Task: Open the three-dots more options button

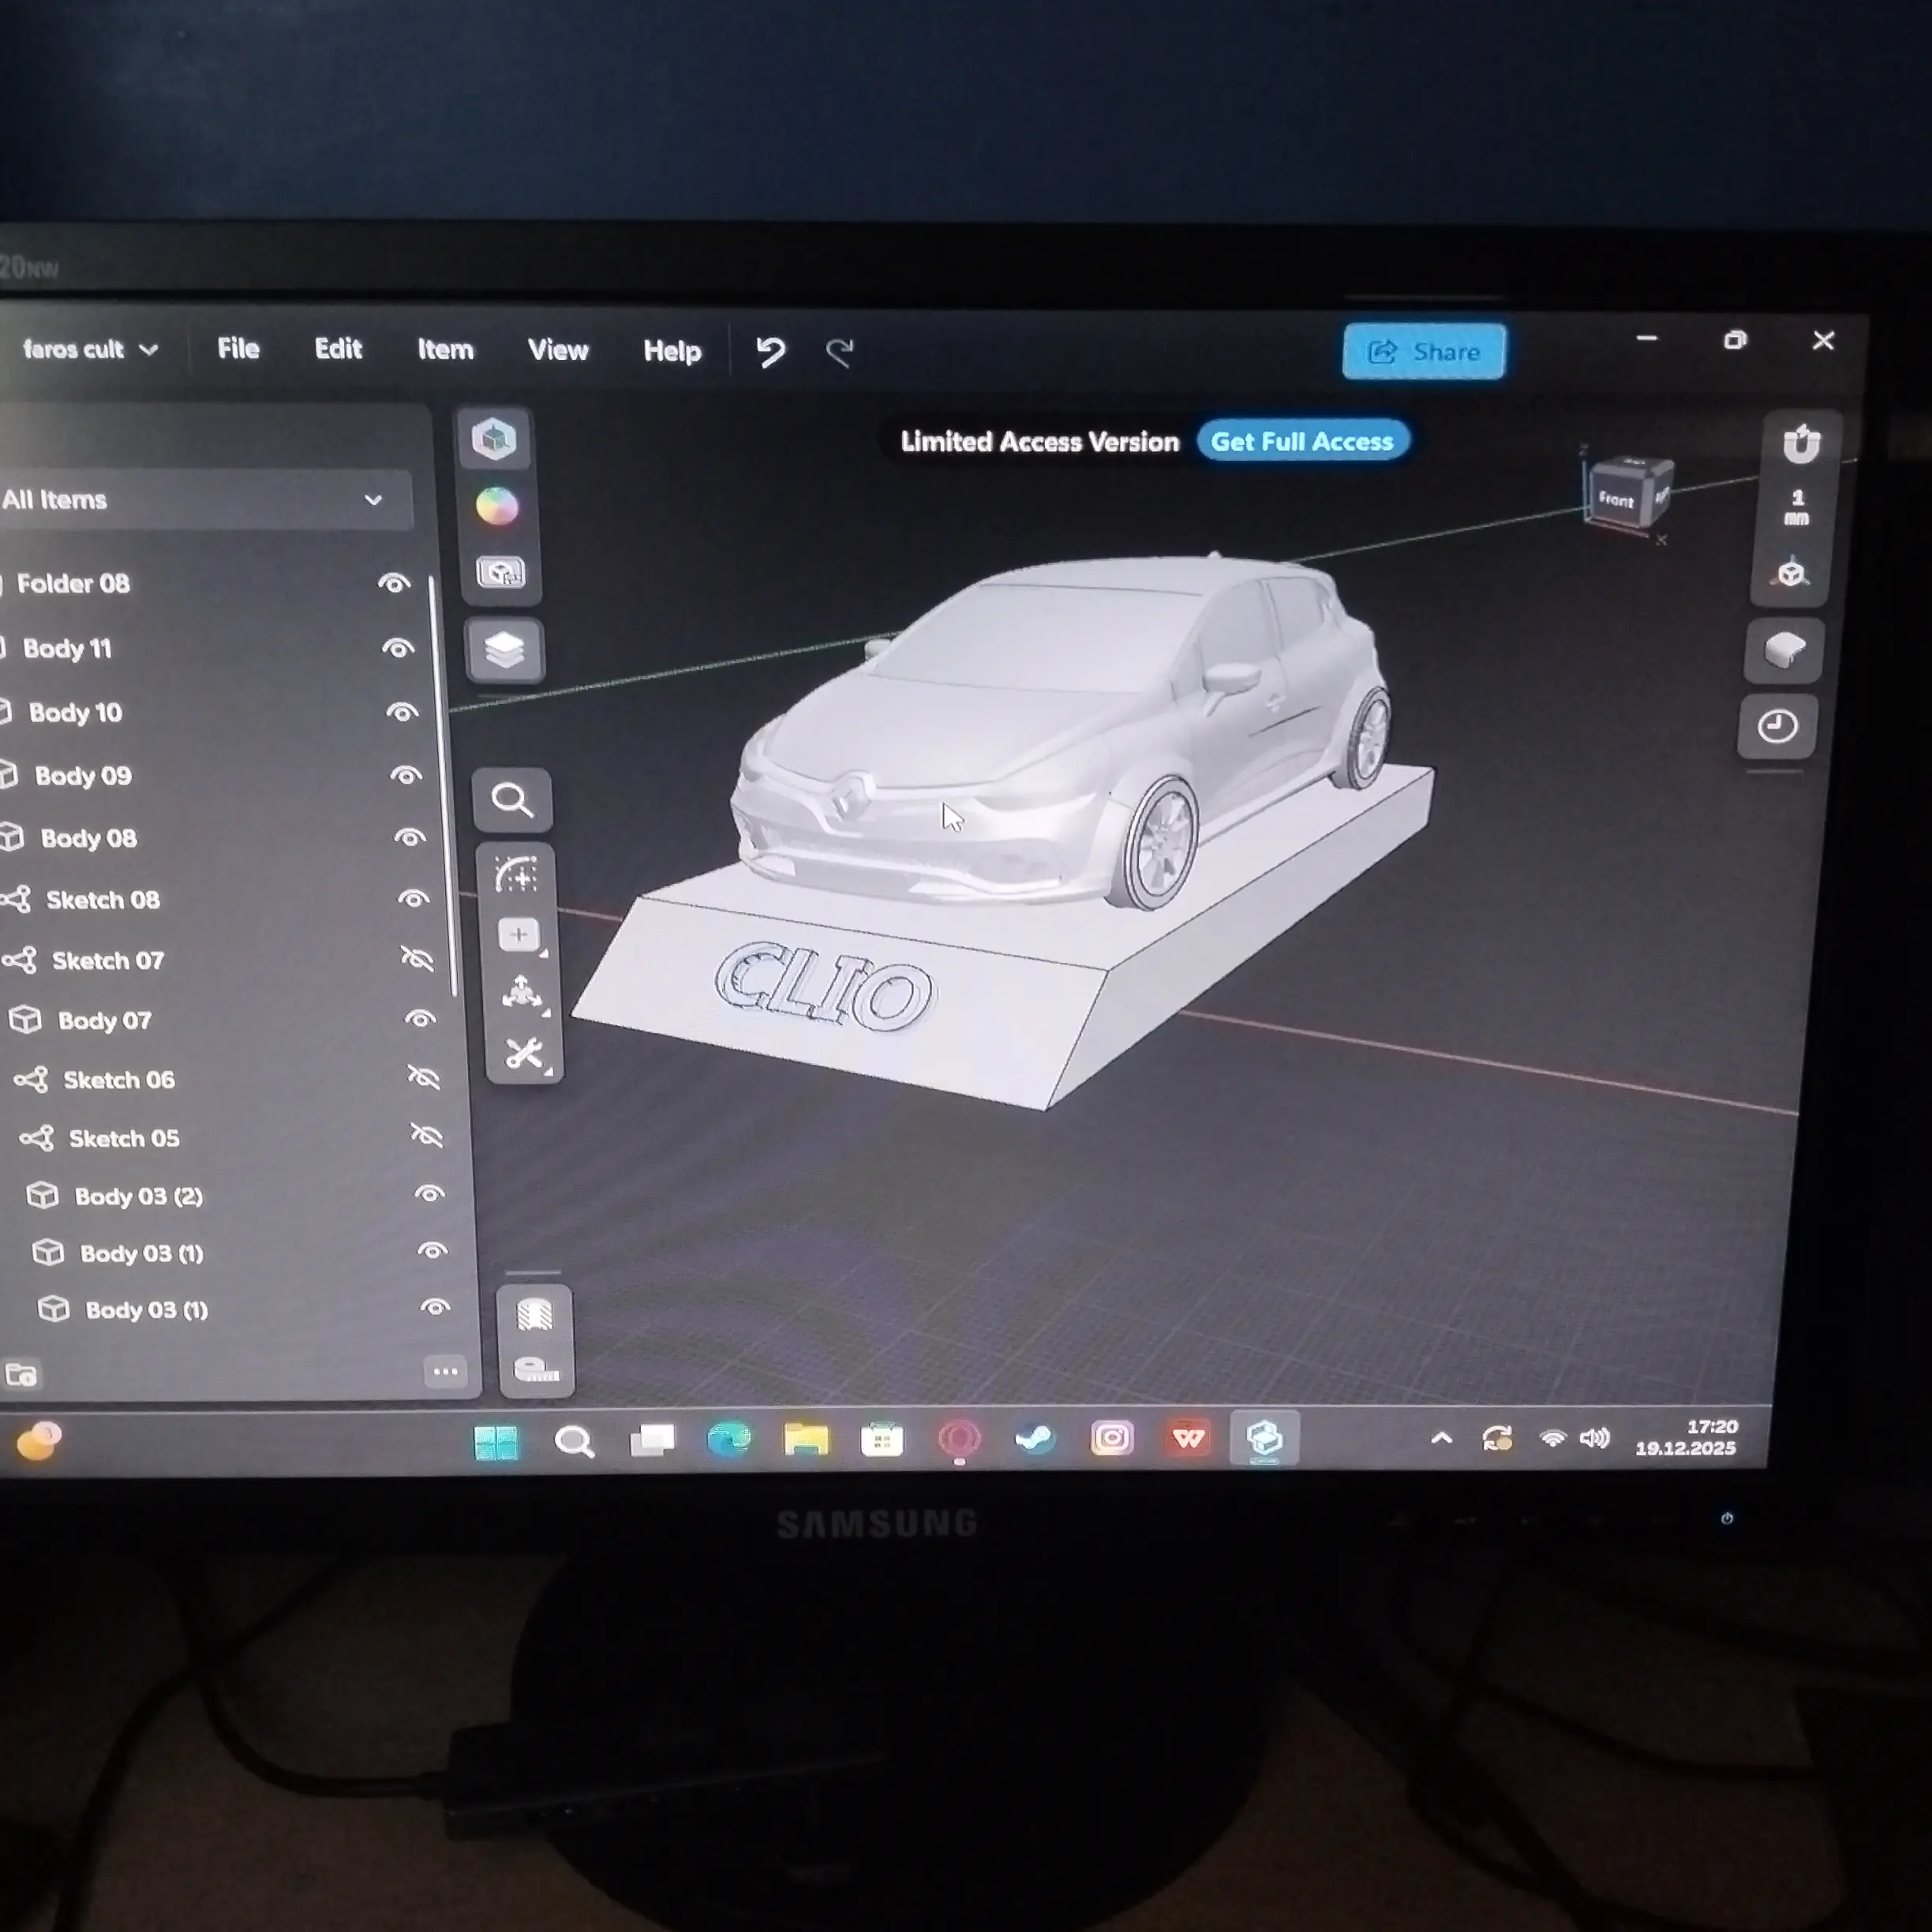Action: pyautogui.click(x=446, y=1372)
